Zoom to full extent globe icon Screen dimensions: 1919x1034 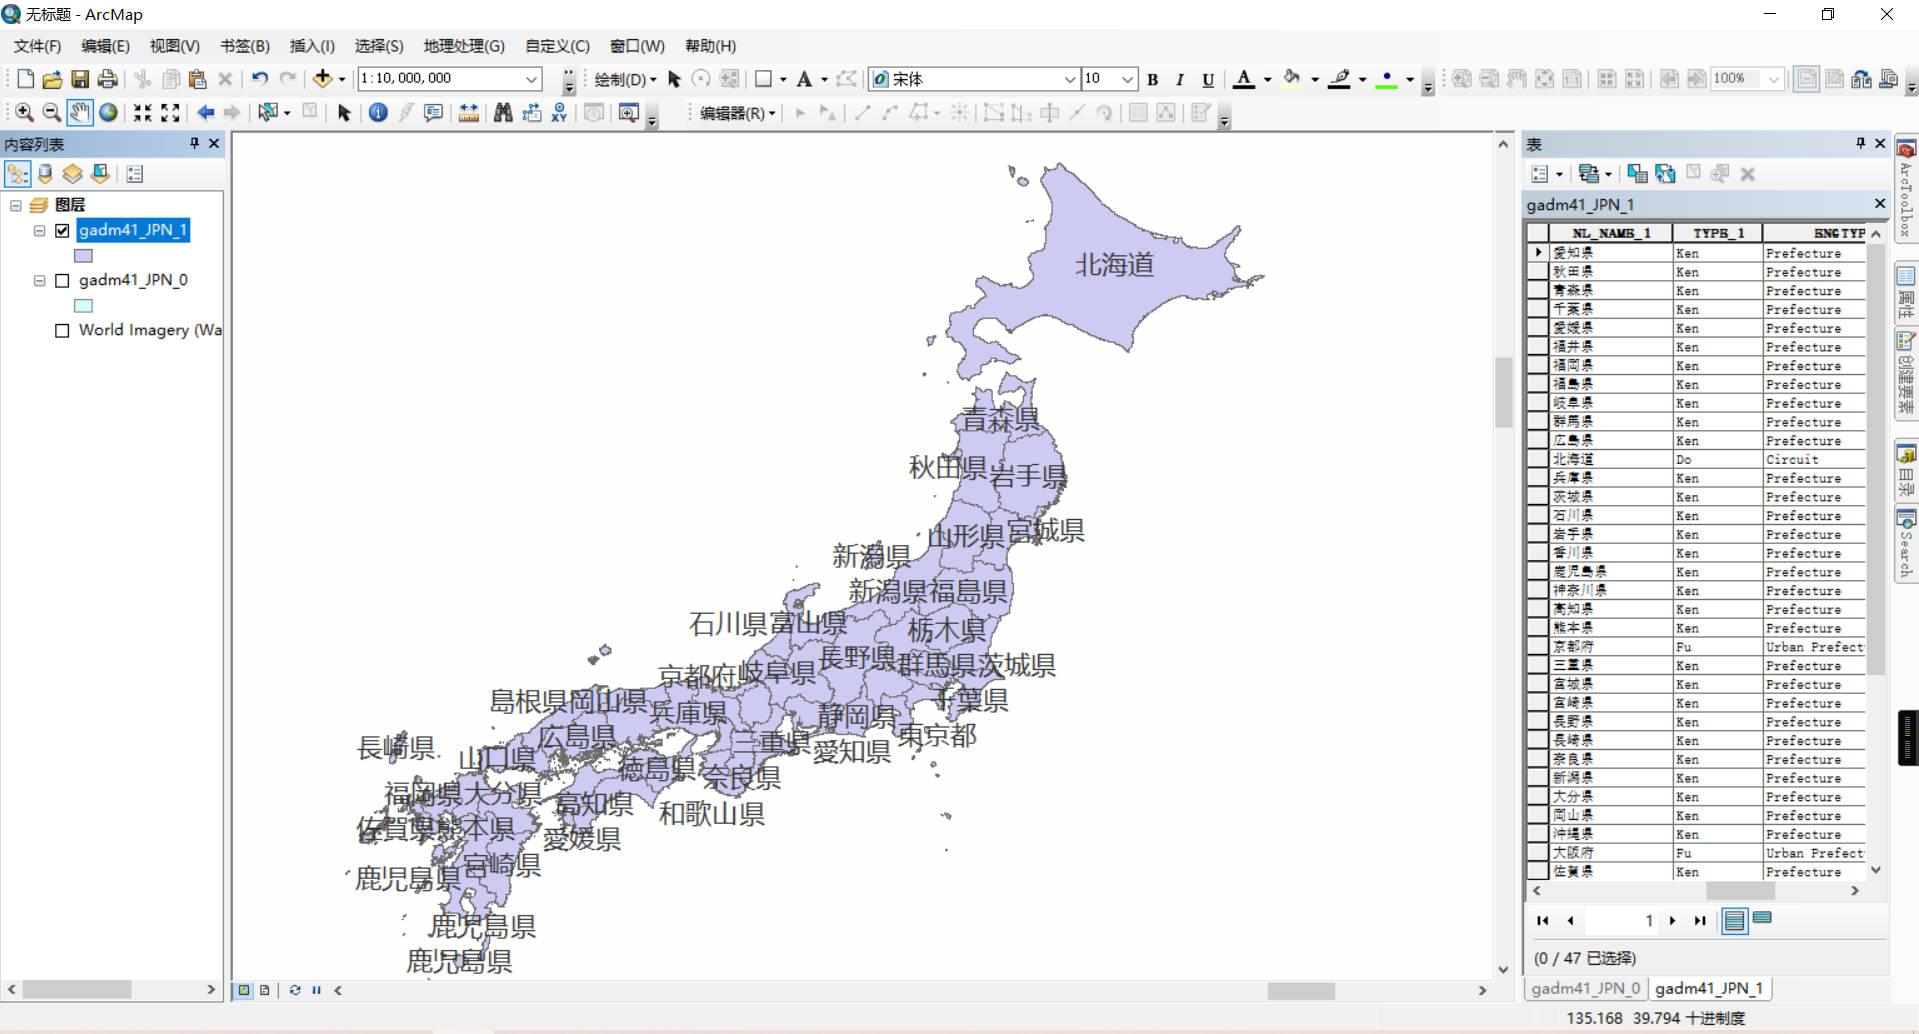(108, 113)
